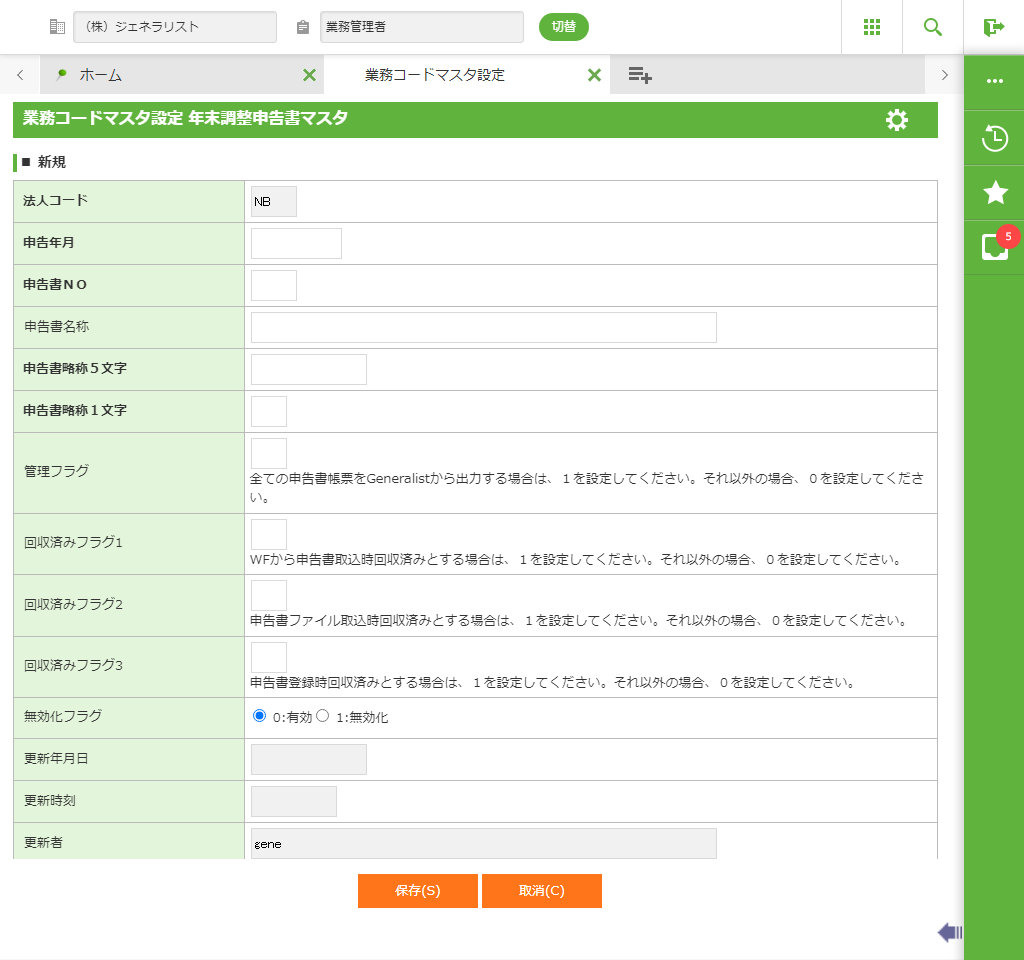Select the 1:無効化 radio button
This screenshot has width=1024, height=960.
coord(323,716)
